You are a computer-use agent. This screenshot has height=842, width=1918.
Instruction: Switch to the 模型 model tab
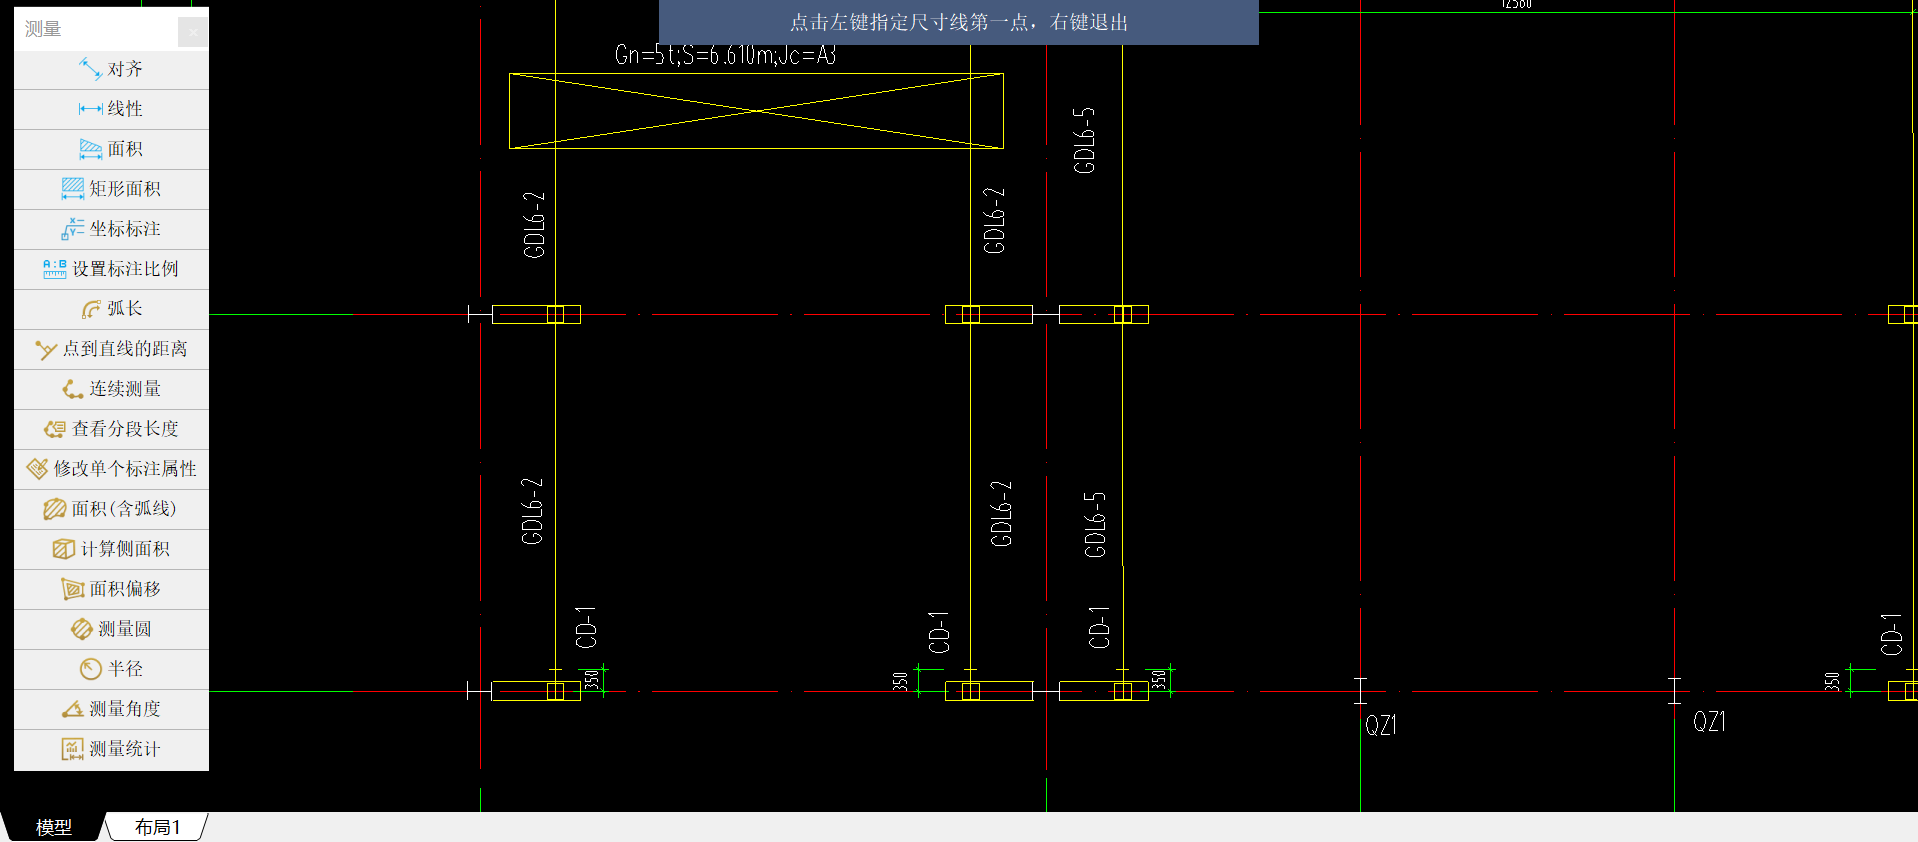[x=54, y=827]
